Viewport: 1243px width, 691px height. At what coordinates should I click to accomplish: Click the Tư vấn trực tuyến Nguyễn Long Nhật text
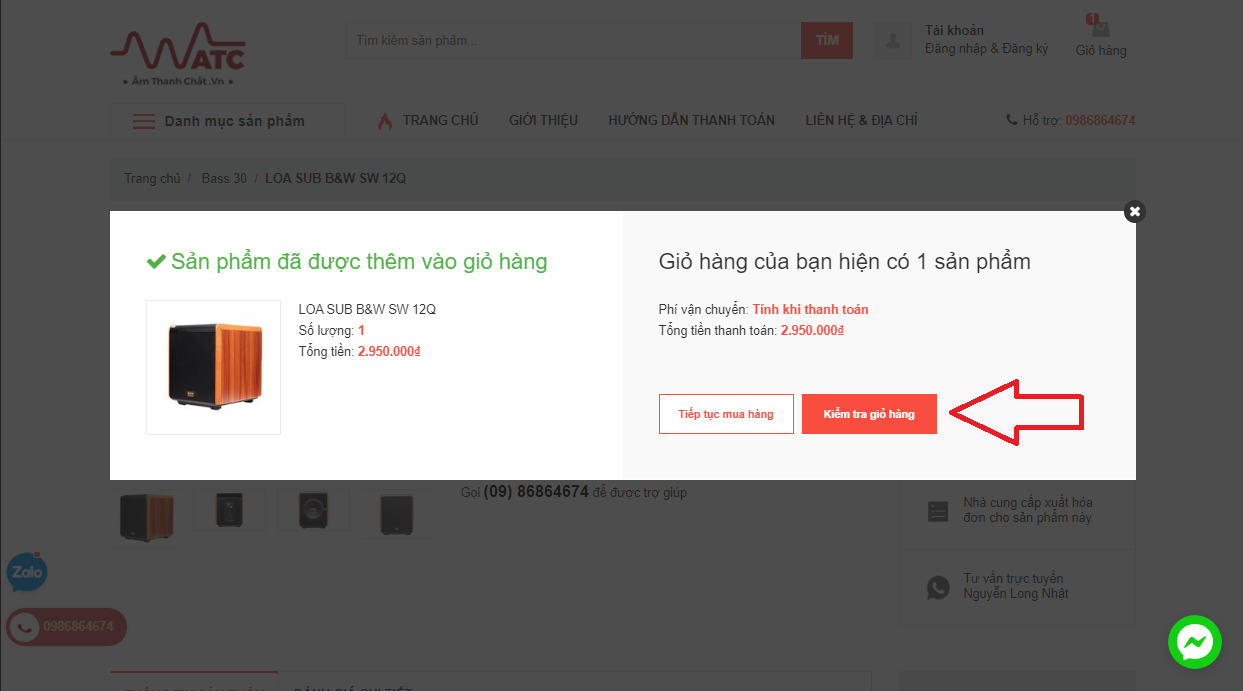click(1016, 586)
